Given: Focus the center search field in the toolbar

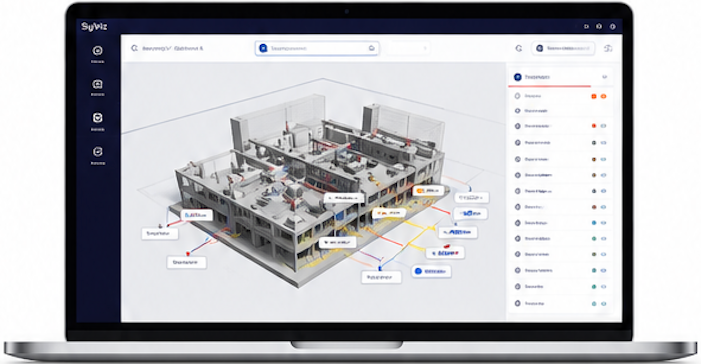Looking at the screenshot, I should [x=317, y=48].
